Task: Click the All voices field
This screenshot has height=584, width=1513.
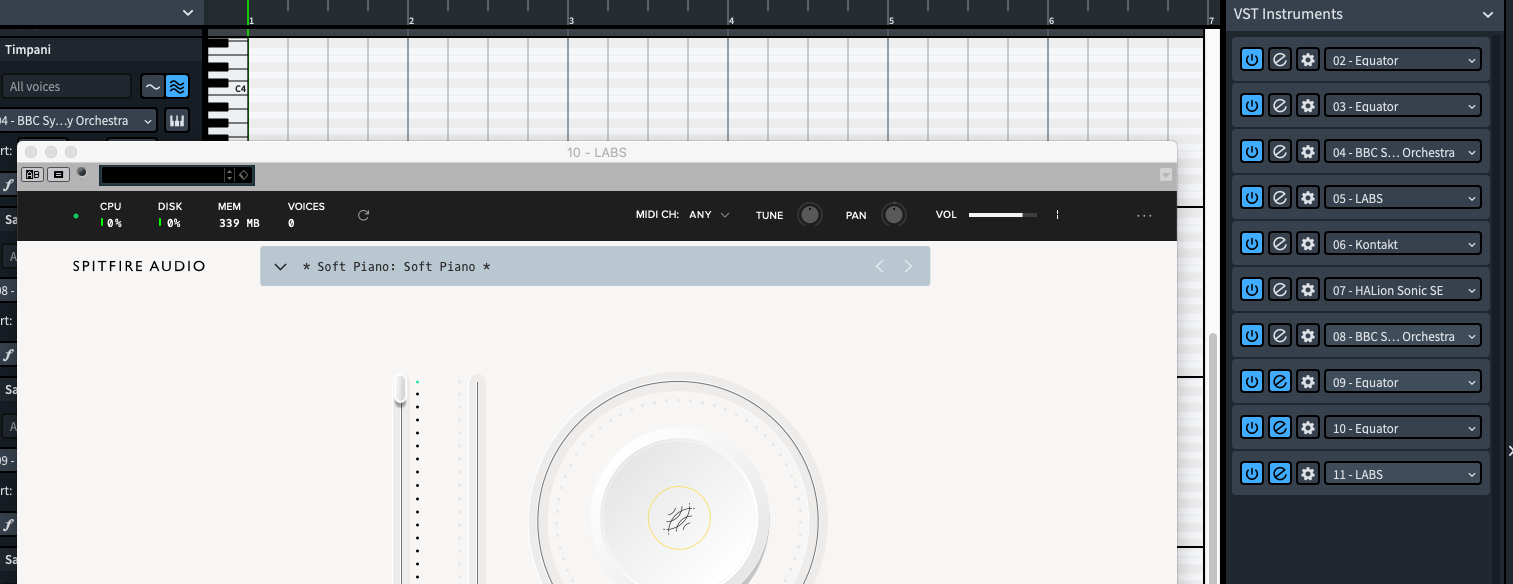Action: [66, 87]
